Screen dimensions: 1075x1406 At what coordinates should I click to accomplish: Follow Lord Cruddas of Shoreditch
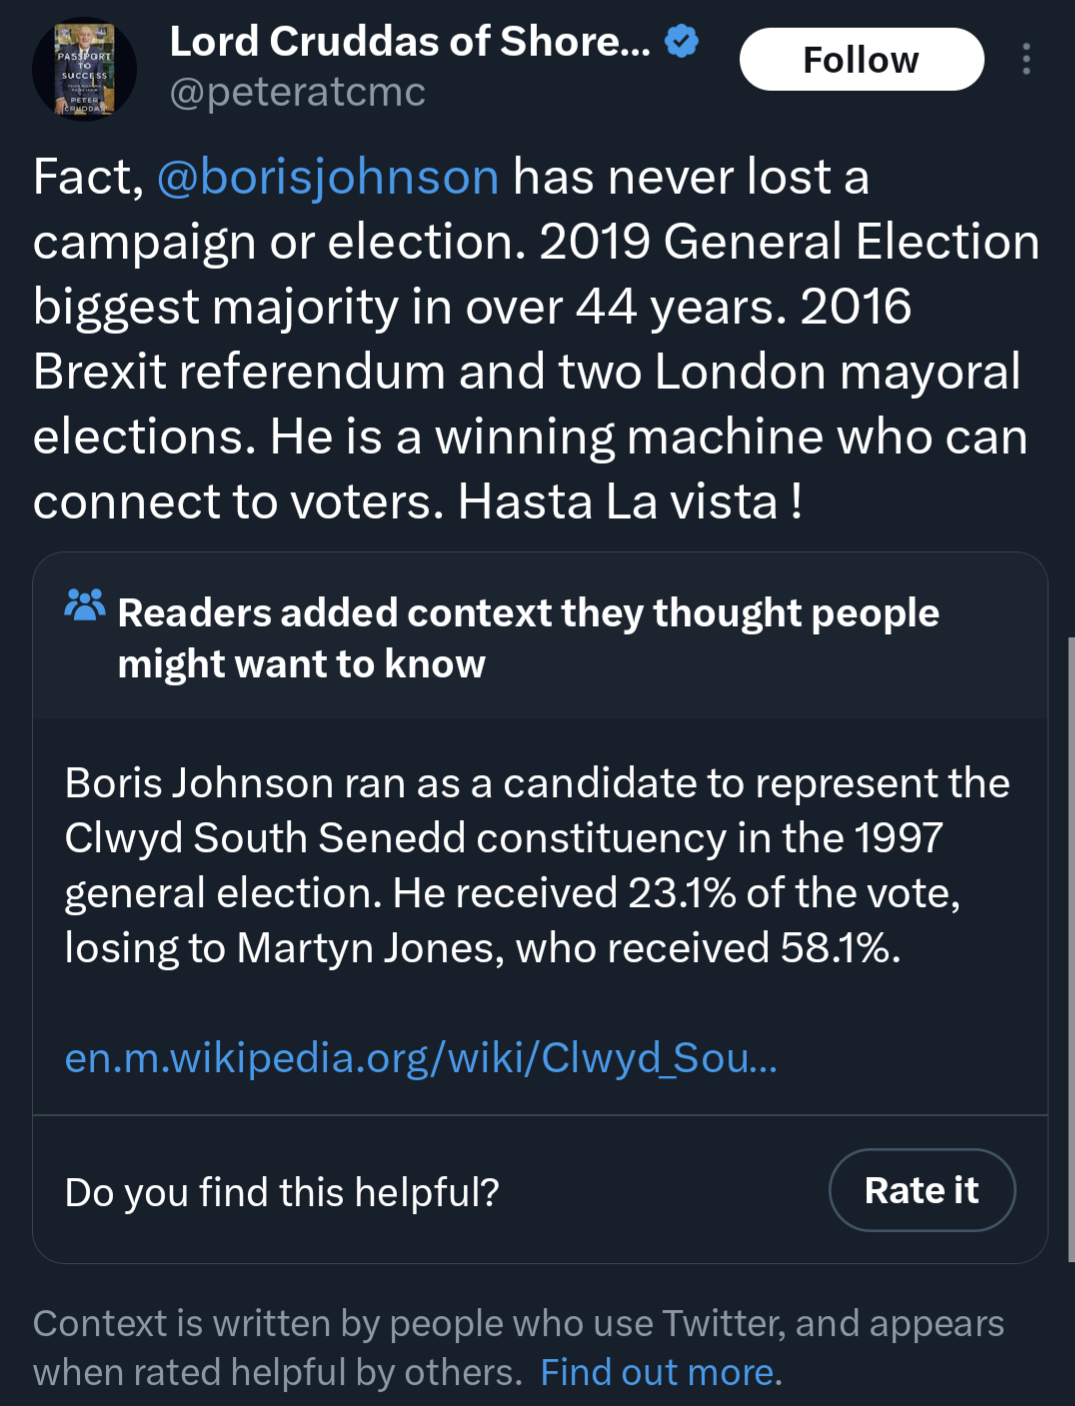pos(861,59)
